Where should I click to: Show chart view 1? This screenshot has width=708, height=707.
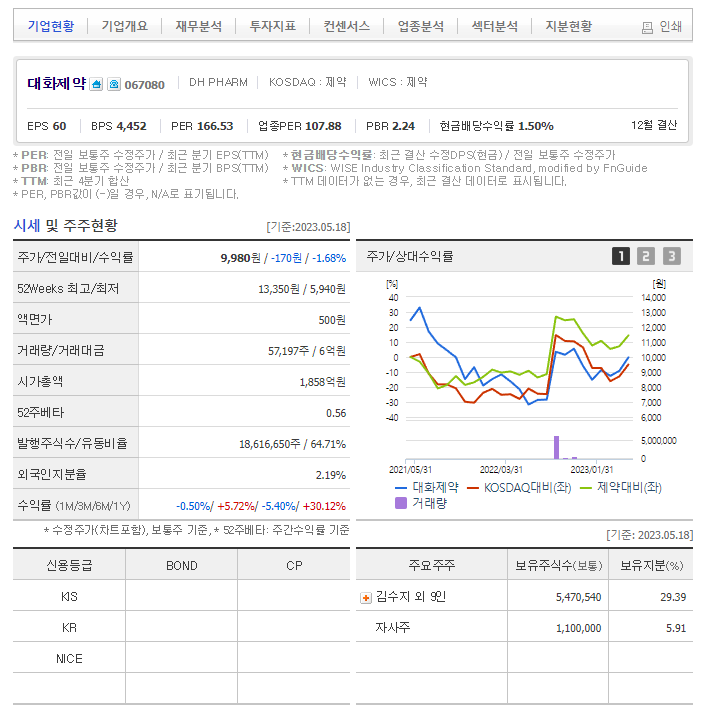pyautogui.click(x=621, y=256)
